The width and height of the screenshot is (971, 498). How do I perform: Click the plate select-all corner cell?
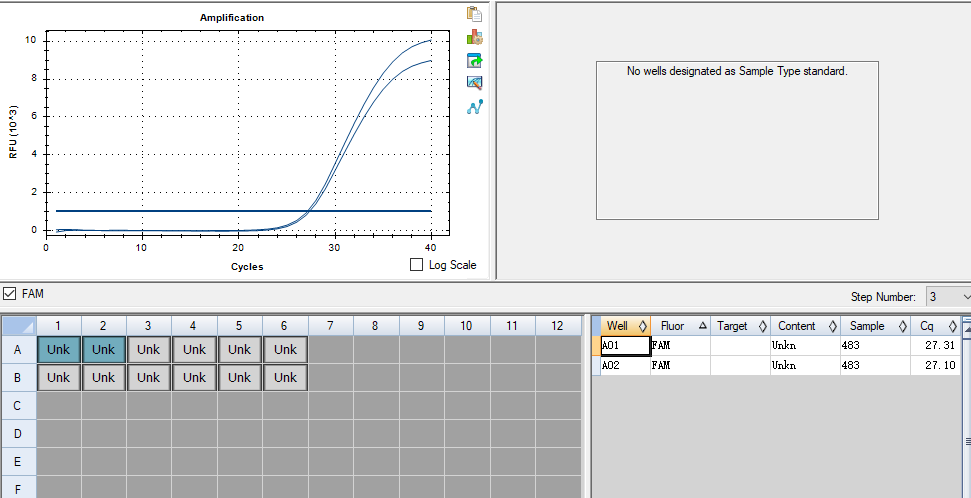click(x=19, y=326)
